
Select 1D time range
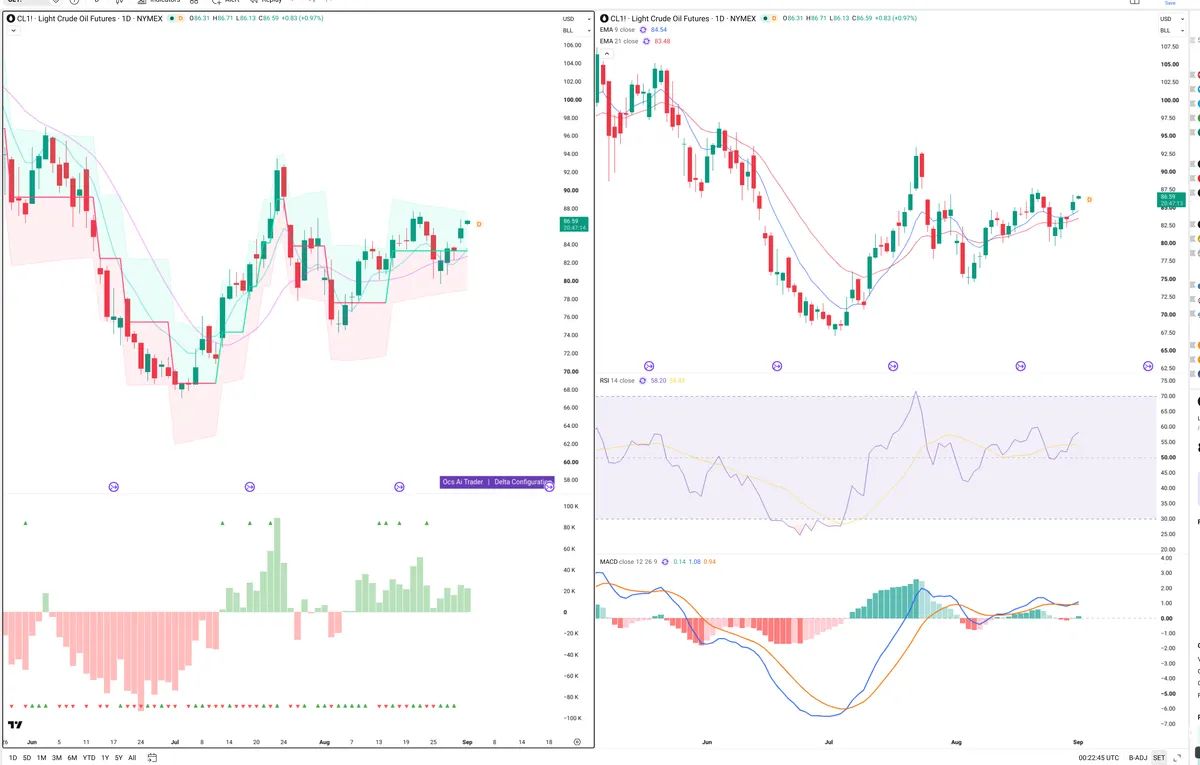(x=11, y=758)
